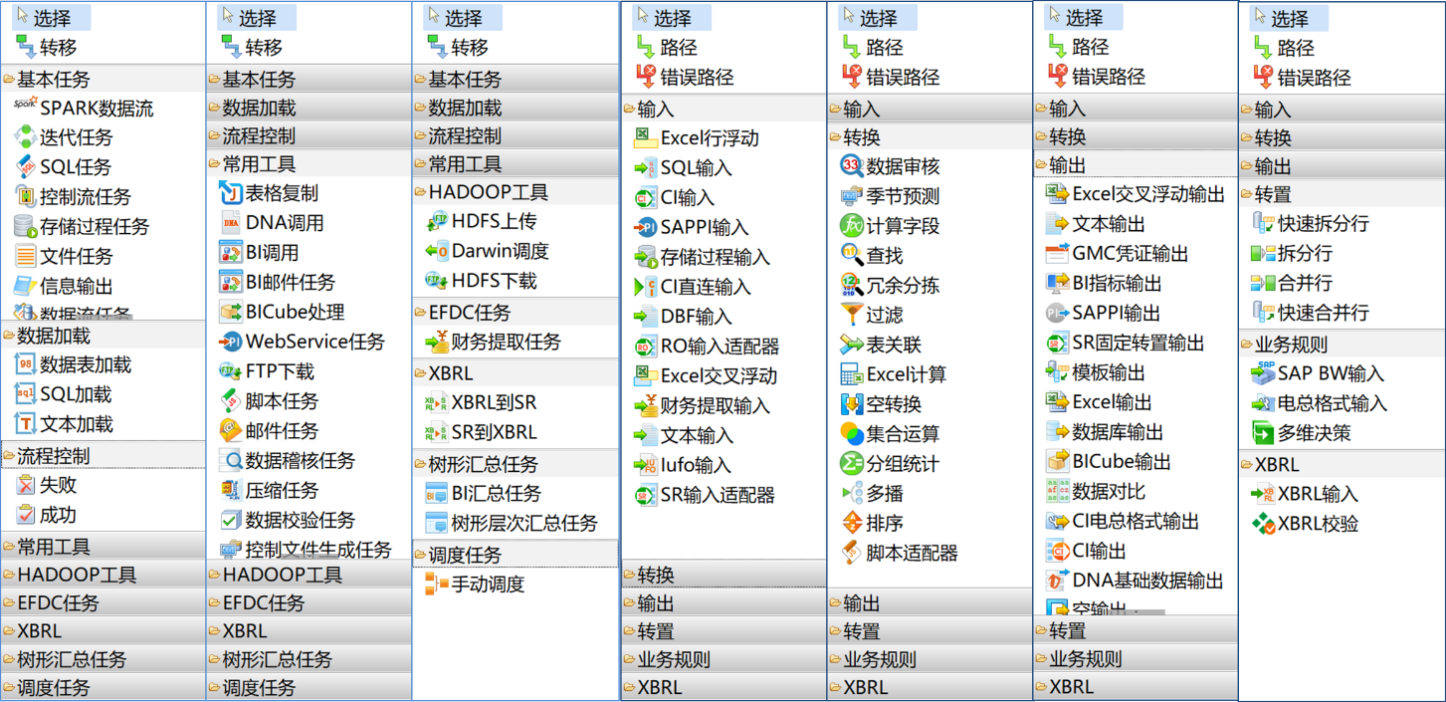Pick the 成功 flow-control icon
This screenshot has width=1446, height=702.
(25, 515)
